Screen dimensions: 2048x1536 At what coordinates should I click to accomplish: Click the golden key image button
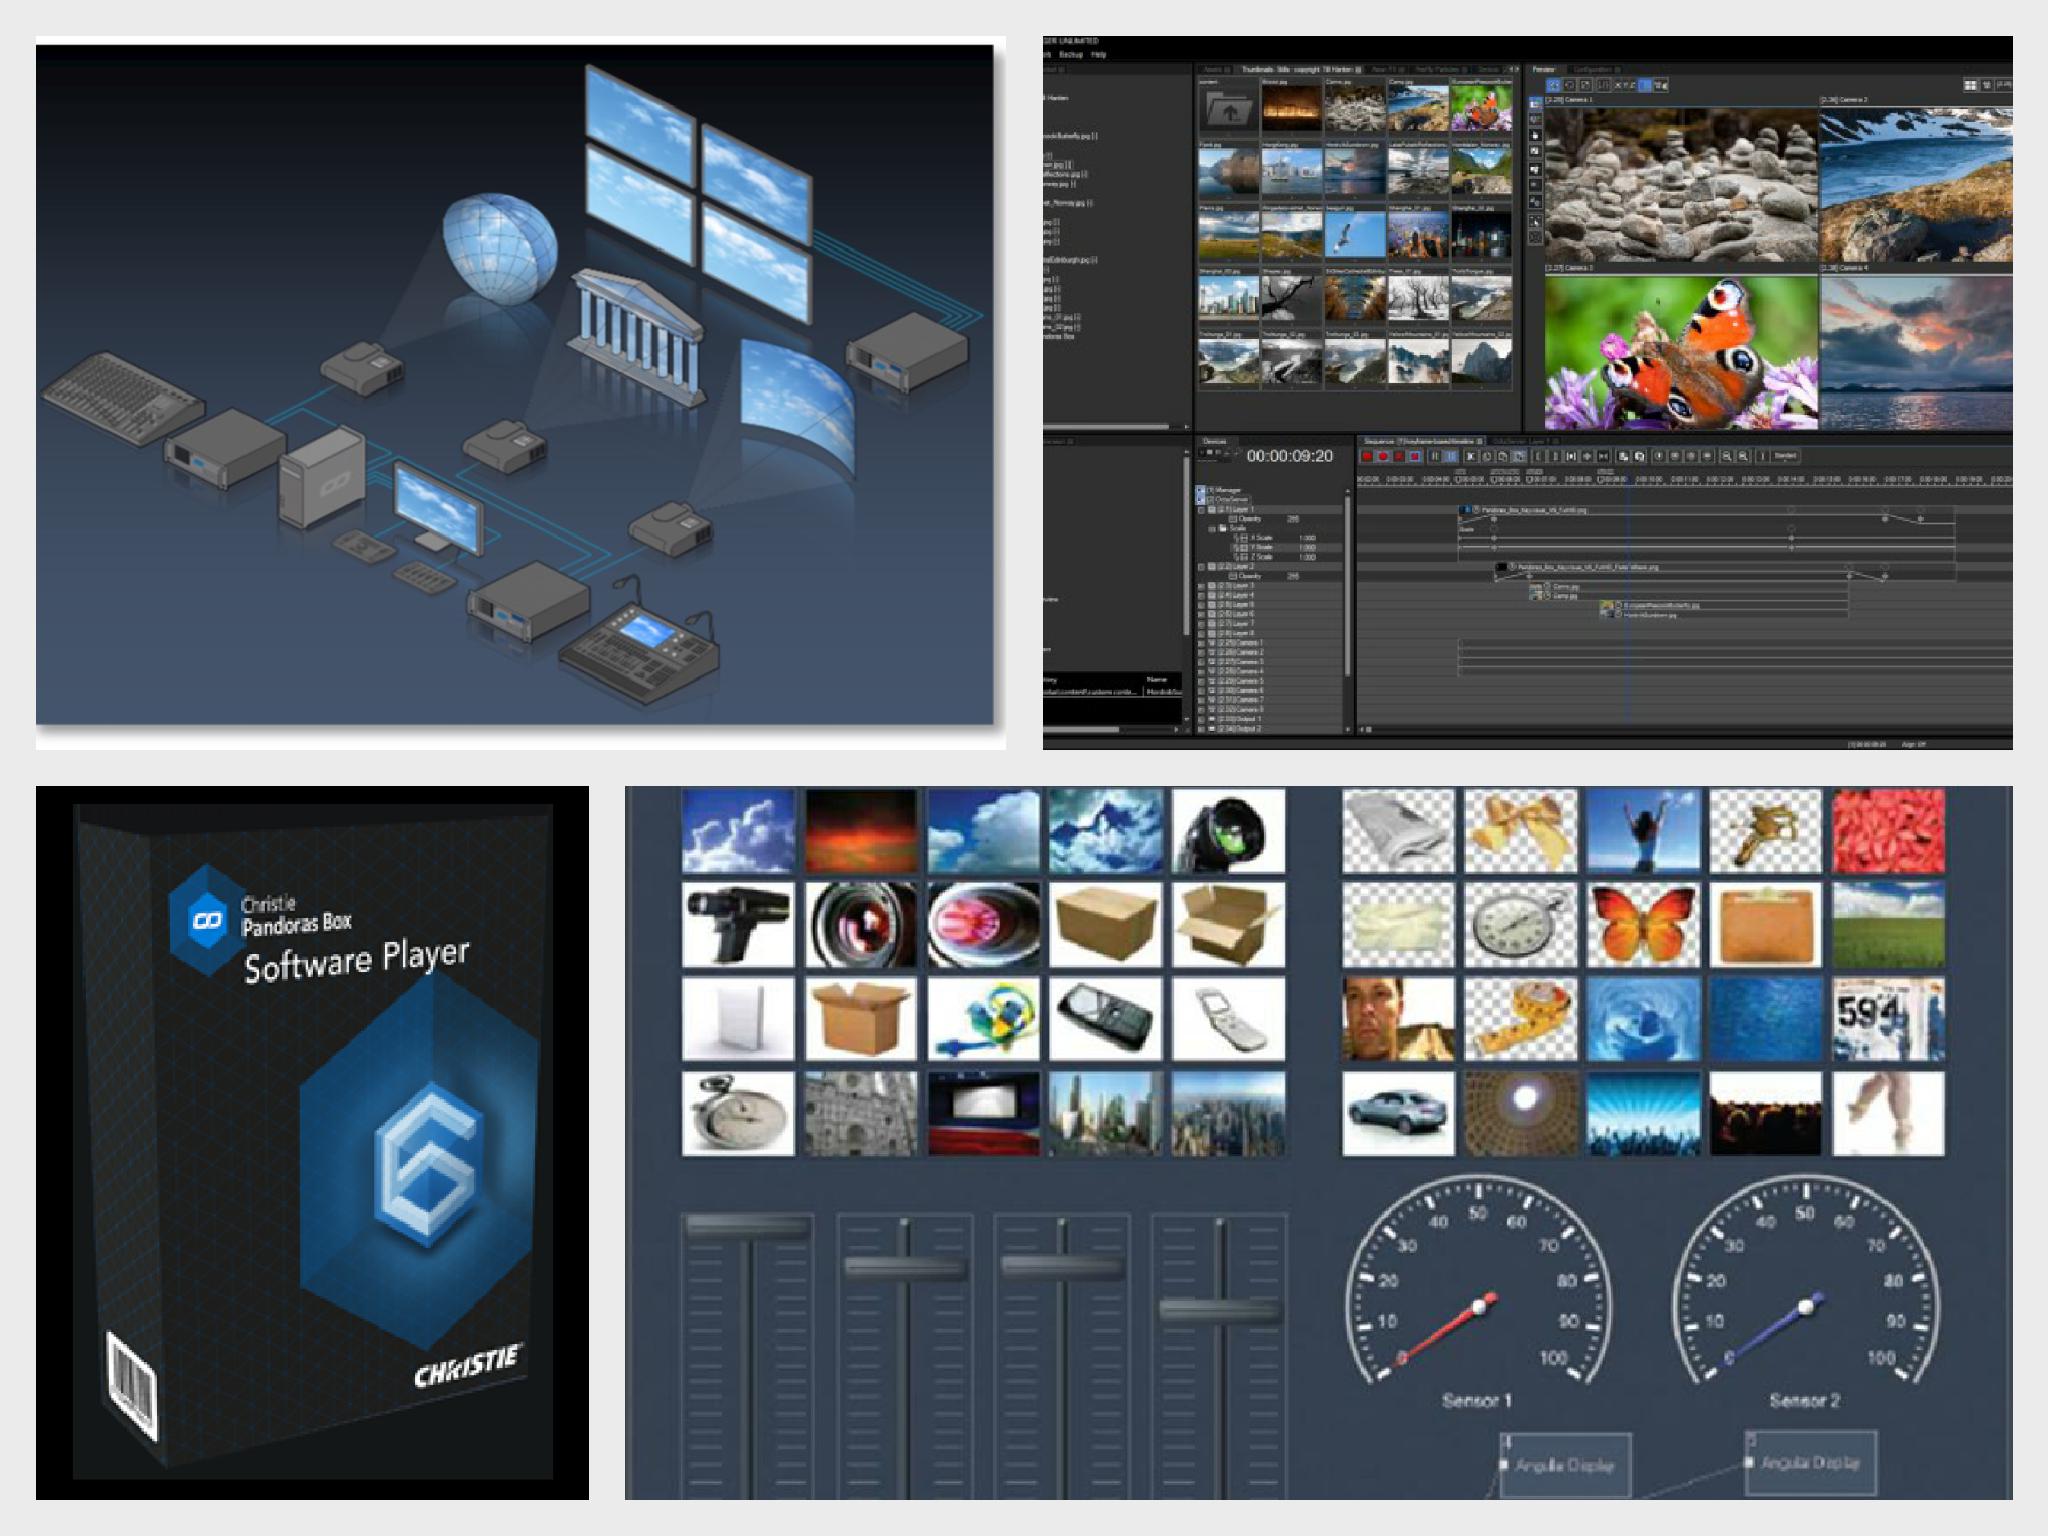tap(1766, 830)
